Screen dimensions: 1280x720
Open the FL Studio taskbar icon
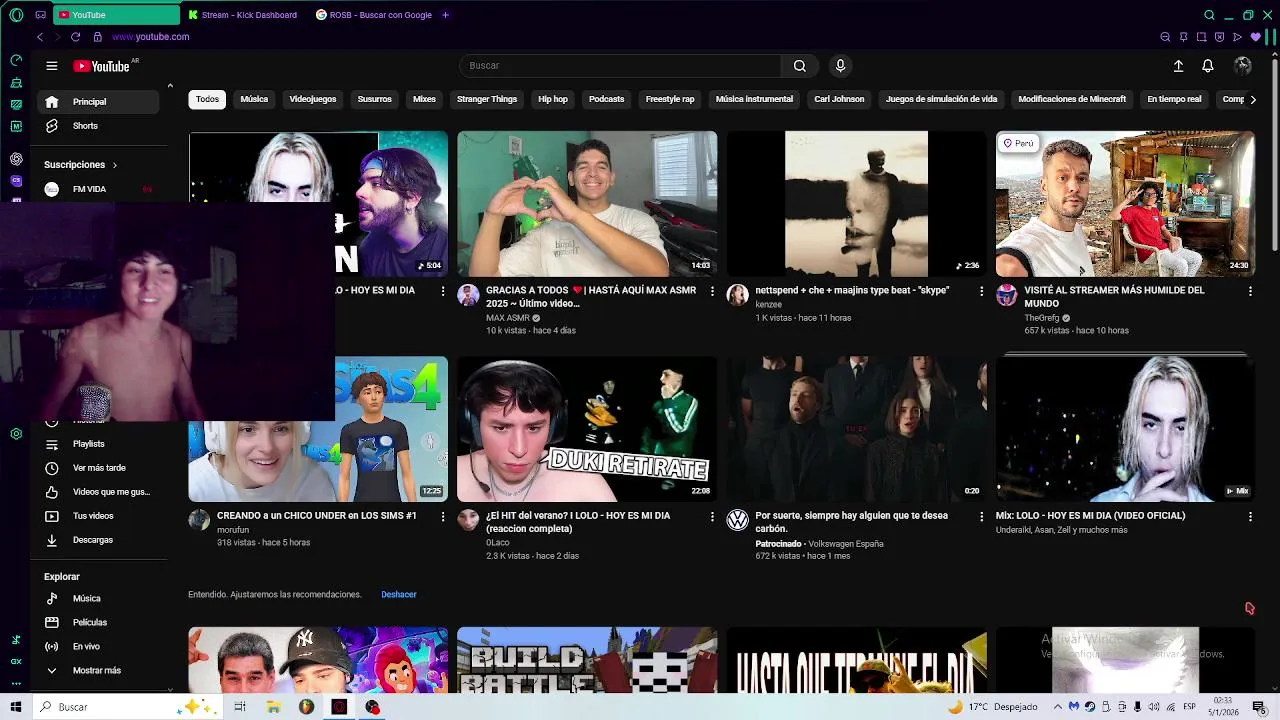[306, 707]
